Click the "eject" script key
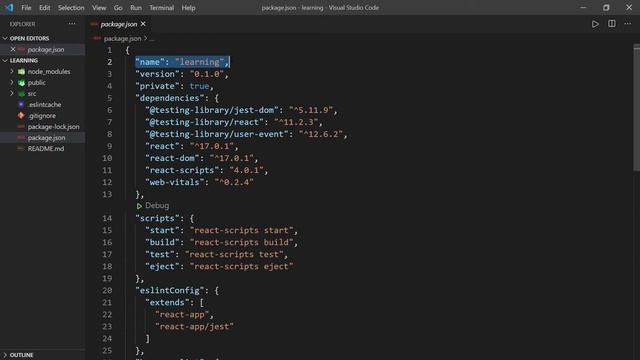 coord(162,267)
